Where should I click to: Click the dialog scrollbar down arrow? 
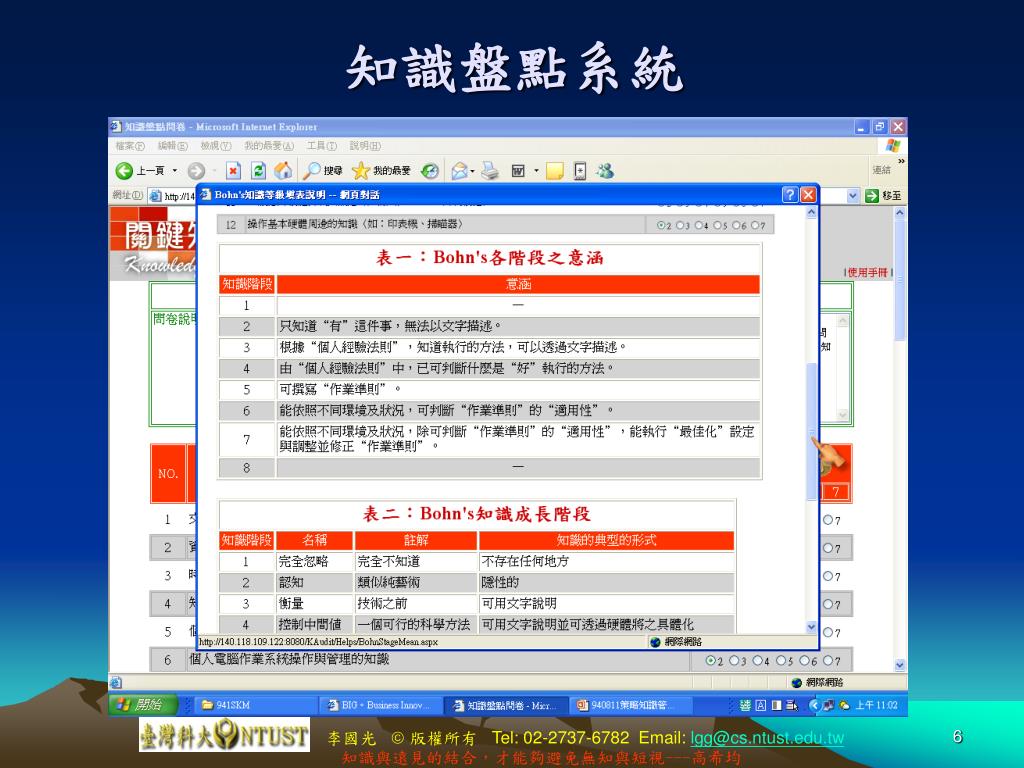(811, 626)
